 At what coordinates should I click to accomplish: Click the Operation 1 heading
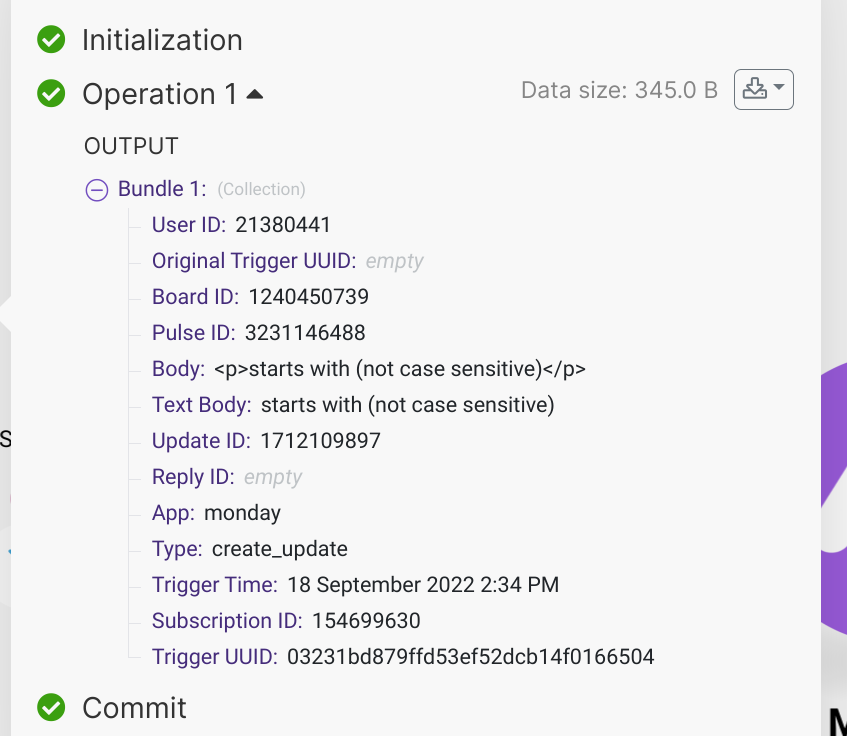pos(159,94)
